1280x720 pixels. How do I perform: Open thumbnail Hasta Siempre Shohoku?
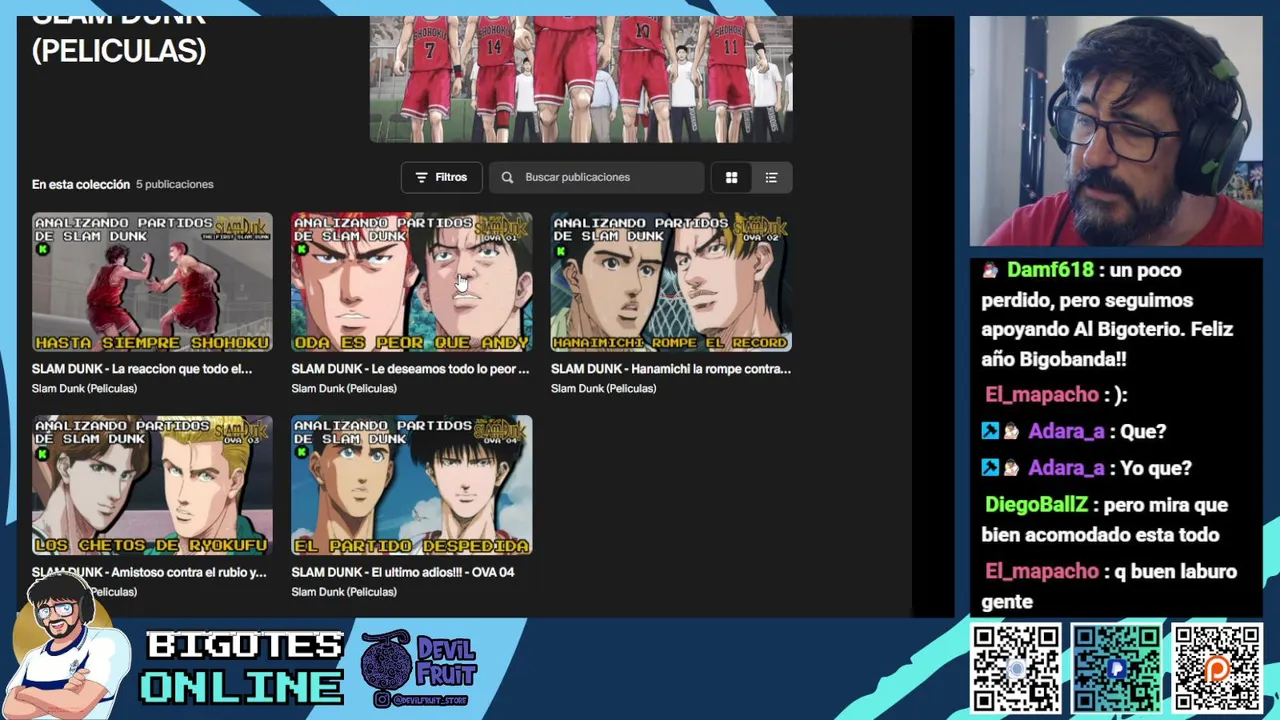(x=152, y=282)
